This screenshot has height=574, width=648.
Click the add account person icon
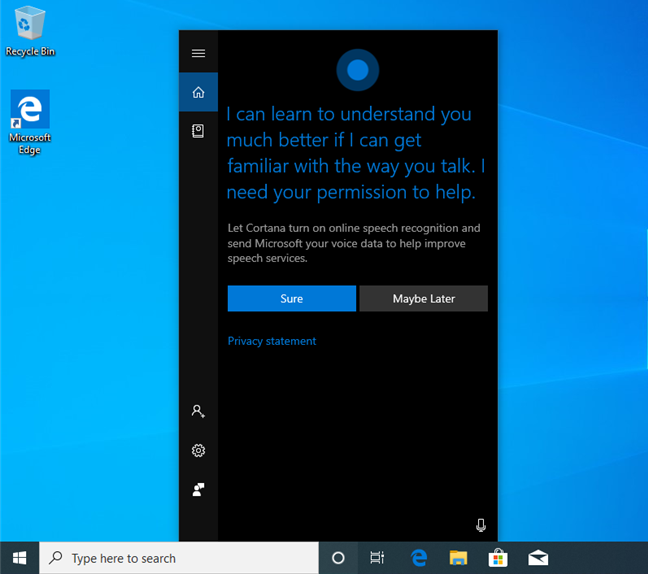coord(198,411)
